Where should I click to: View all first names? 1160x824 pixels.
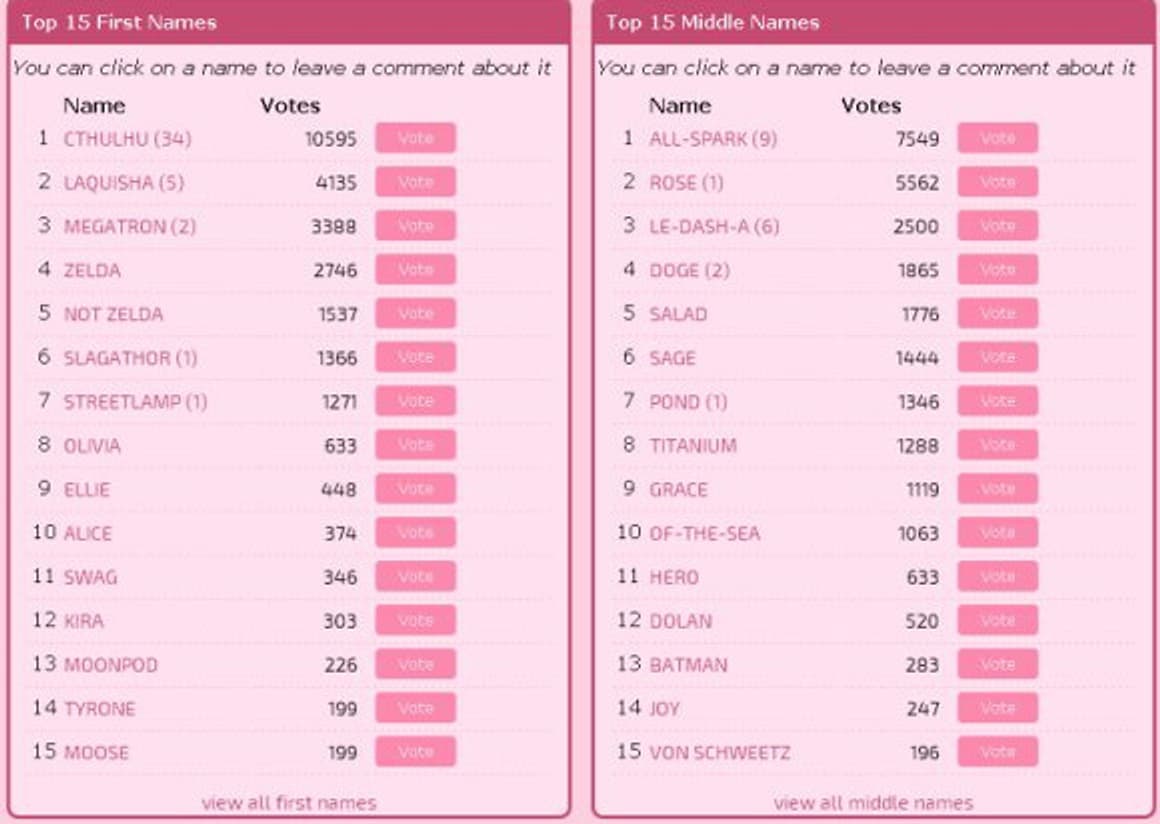pyautogui.click(x=289, y=802)
